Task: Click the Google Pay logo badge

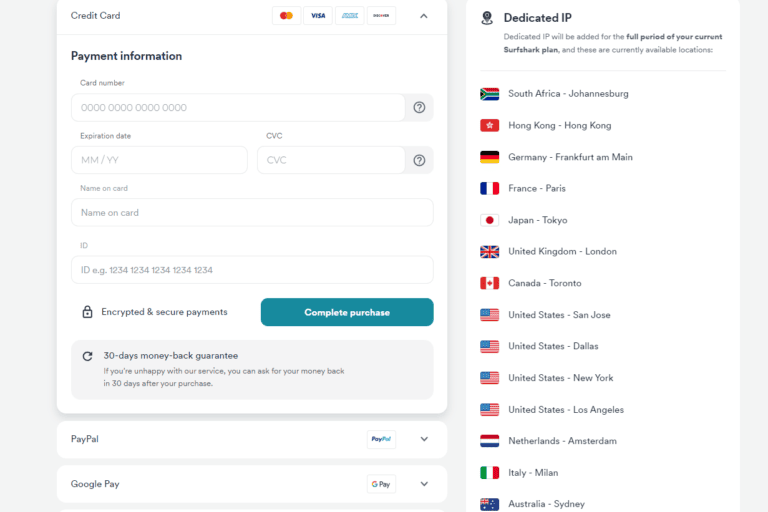Action: pos(381,484)
